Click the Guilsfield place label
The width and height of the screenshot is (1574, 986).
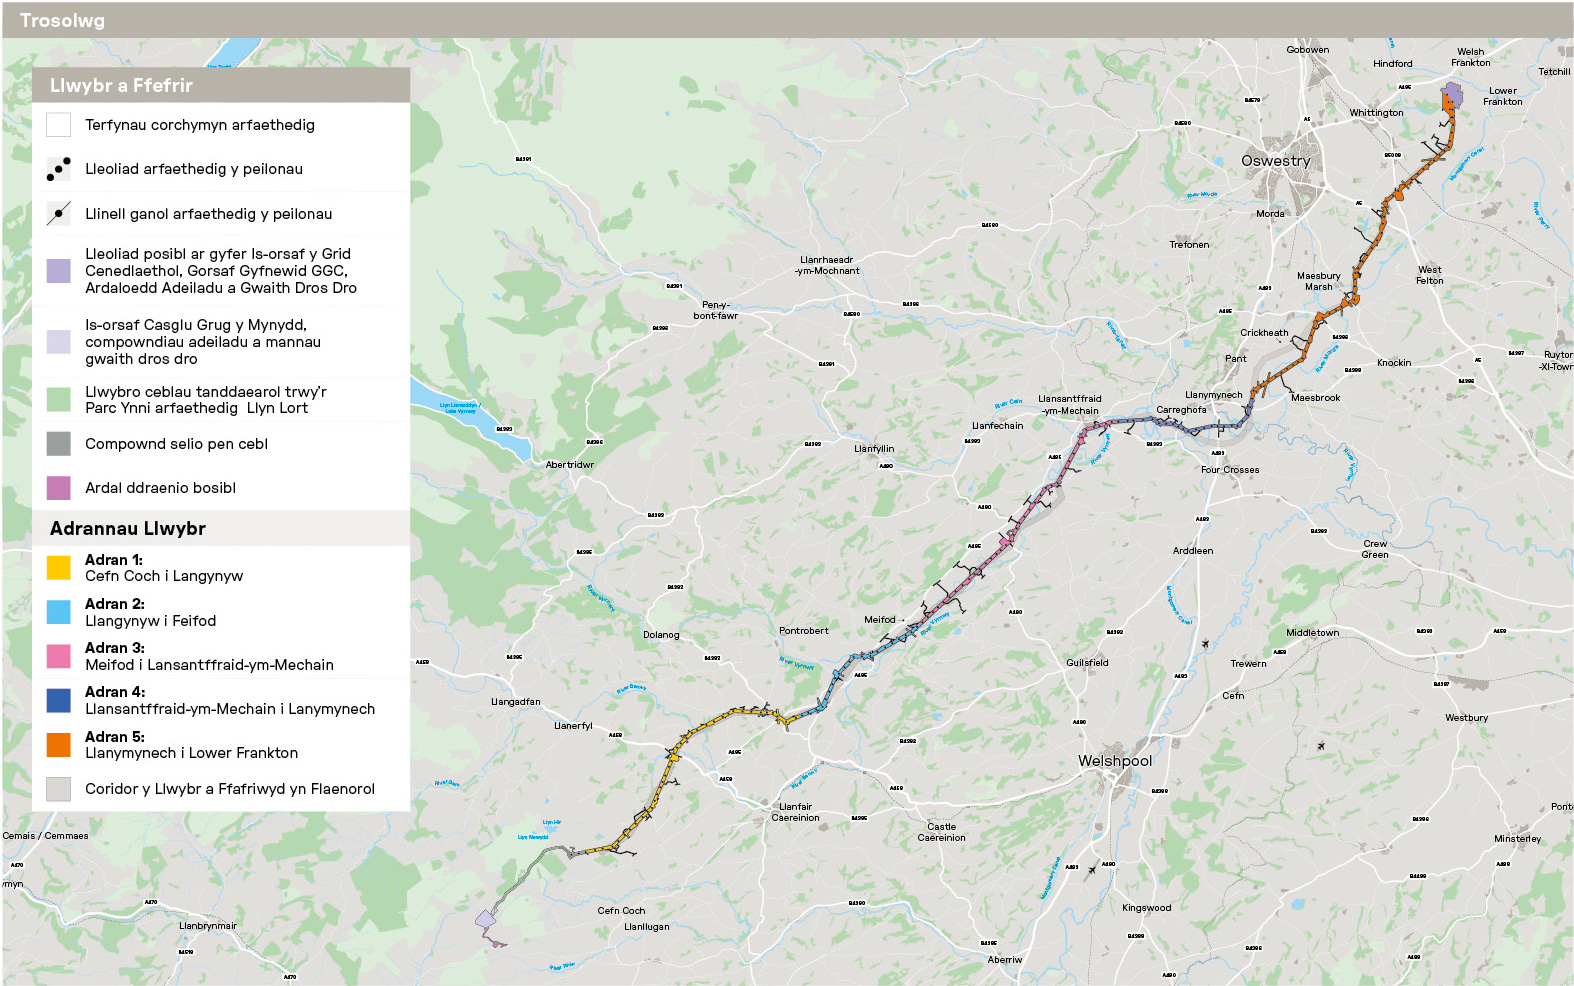[x=1087, y=663]
